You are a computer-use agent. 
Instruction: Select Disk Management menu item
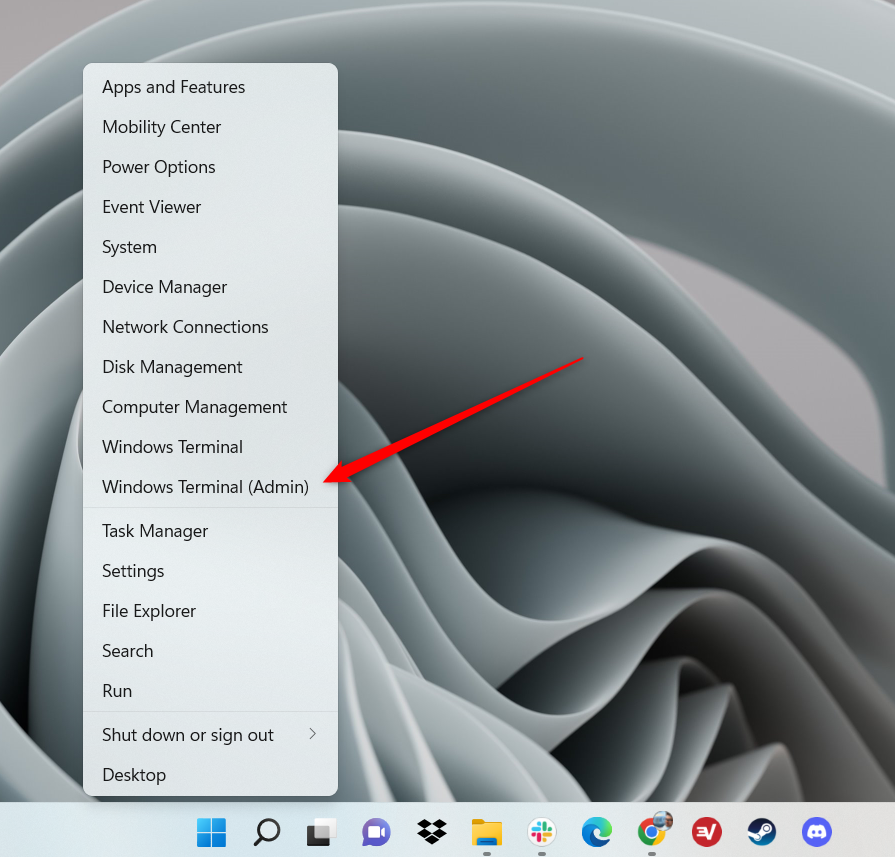point(172,367)
